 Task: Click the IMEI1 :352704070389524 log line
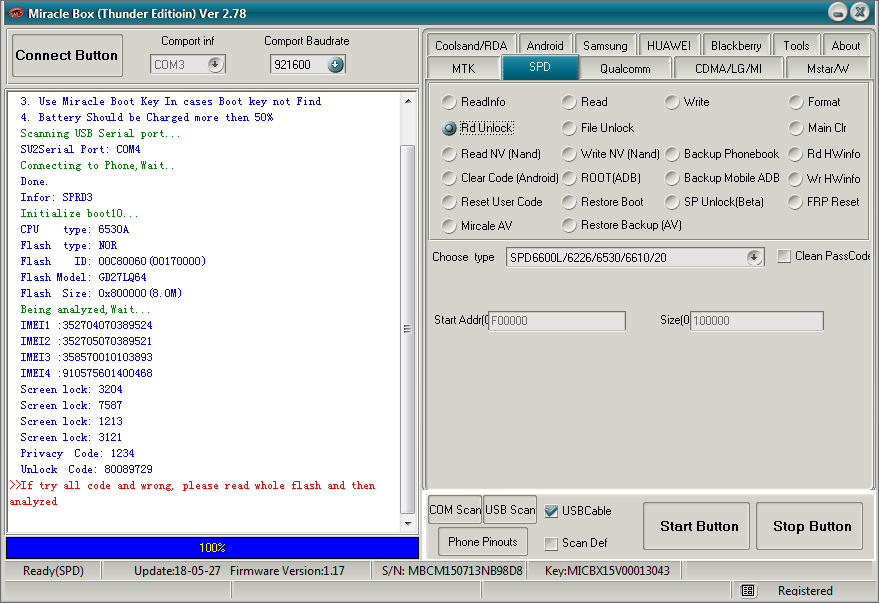click(x=86, y=325)
